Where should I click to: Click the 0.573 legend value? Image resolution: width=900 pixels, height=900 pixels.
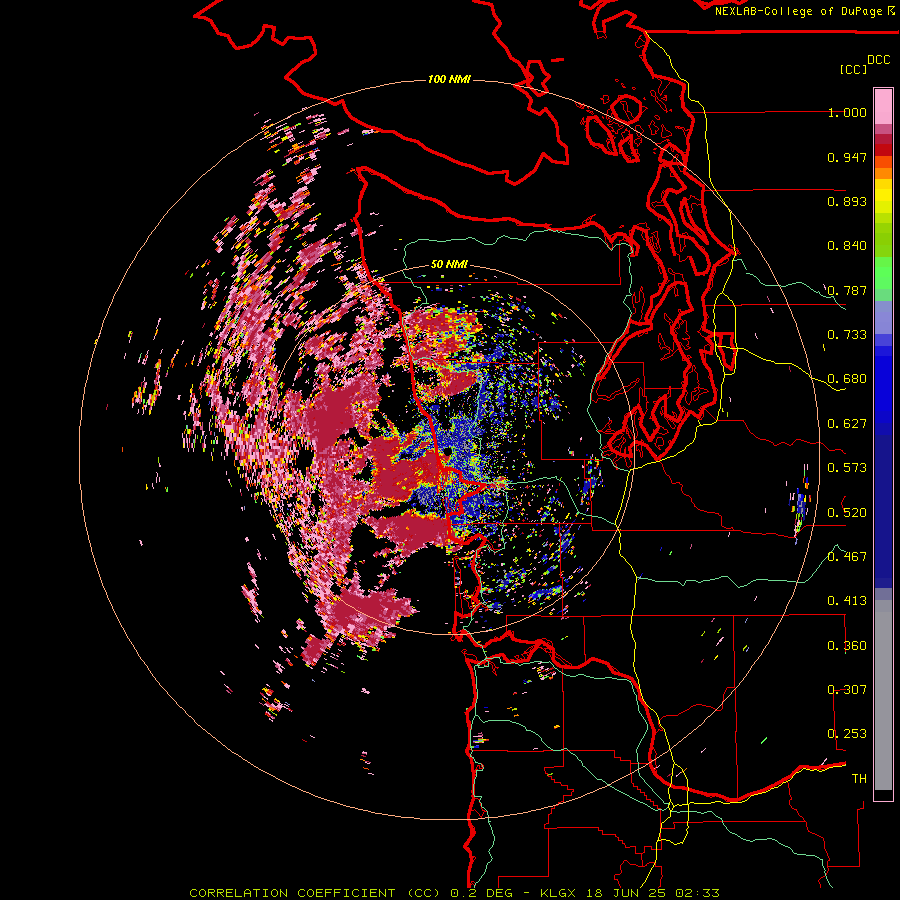pos(847,468)
